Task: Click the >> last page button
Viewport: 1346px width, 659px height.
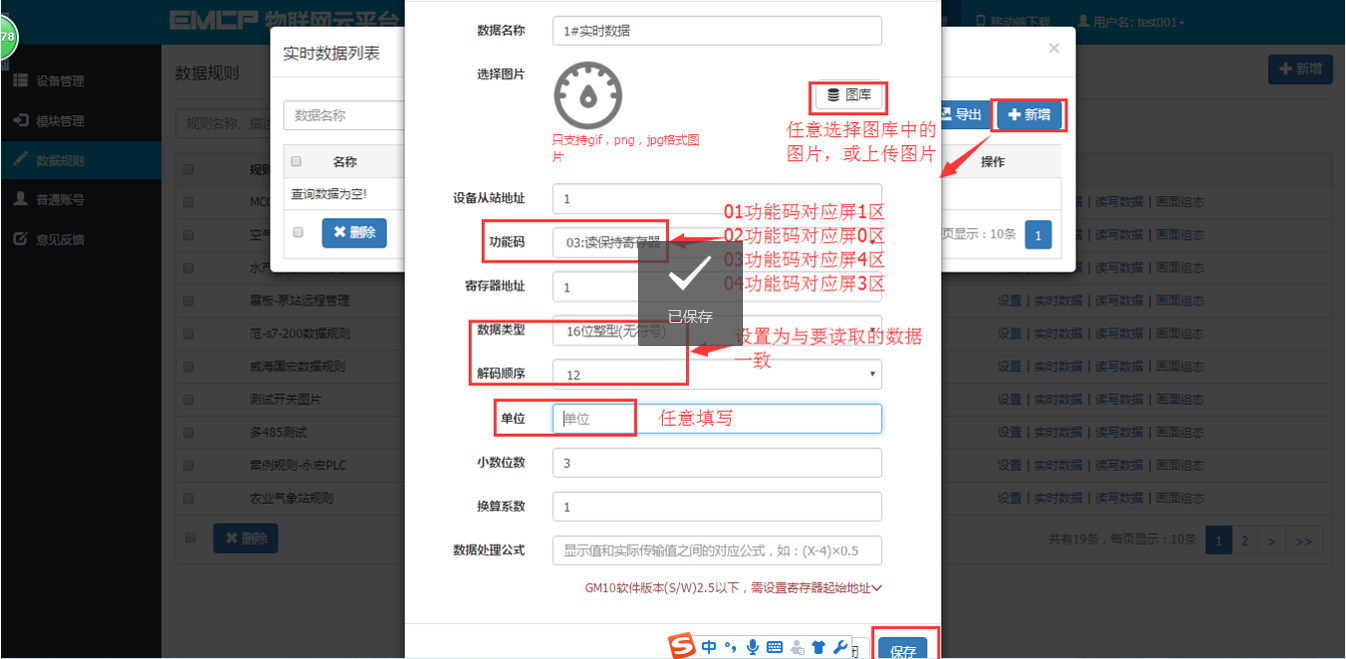Action: tap(1303, 541)
